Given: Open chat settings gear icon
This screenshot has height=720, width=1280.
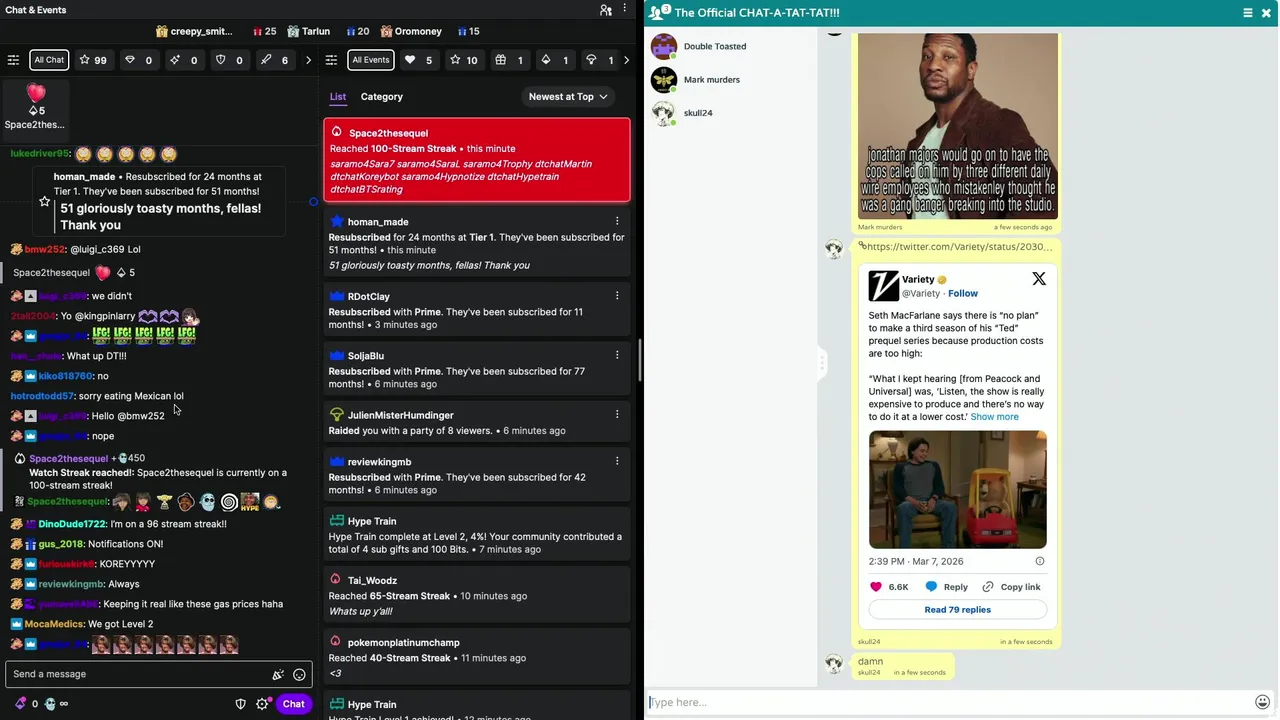Looking at the screenshot, I should [x=262, y=704].
